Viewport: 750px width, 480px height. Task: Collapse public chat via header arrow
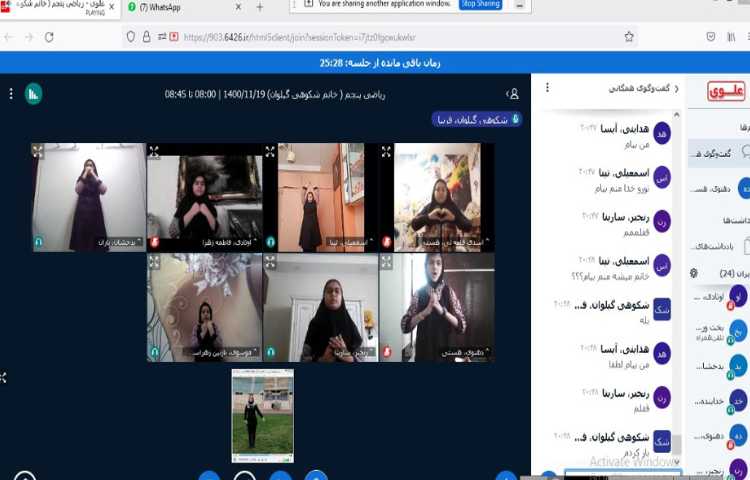coord(677,88)
